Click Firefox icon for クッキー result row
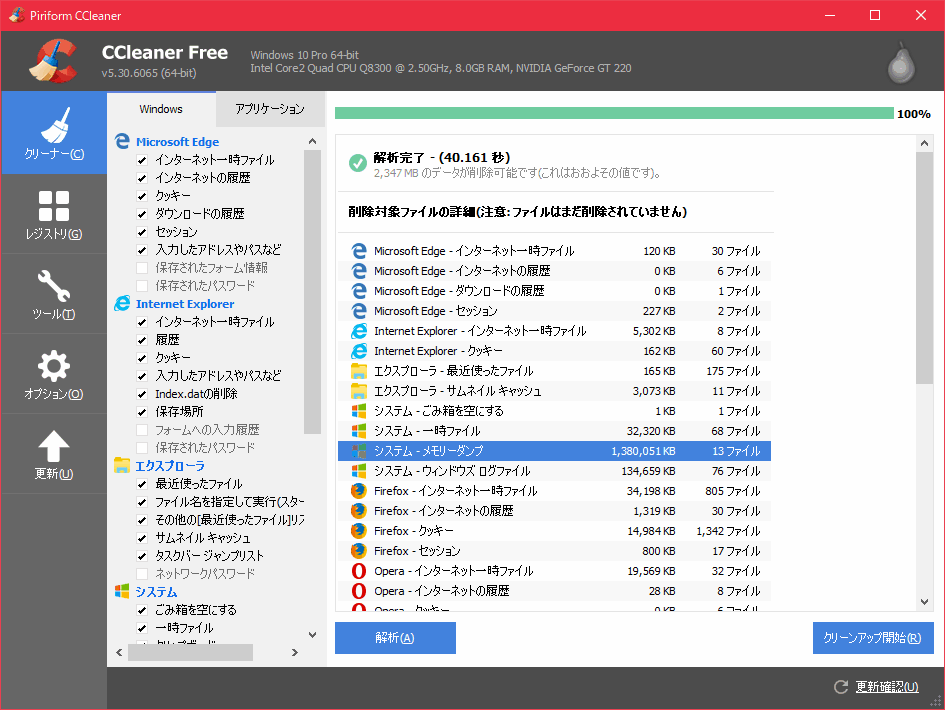The width and height of the screenshot is (945, 710). 359,530
